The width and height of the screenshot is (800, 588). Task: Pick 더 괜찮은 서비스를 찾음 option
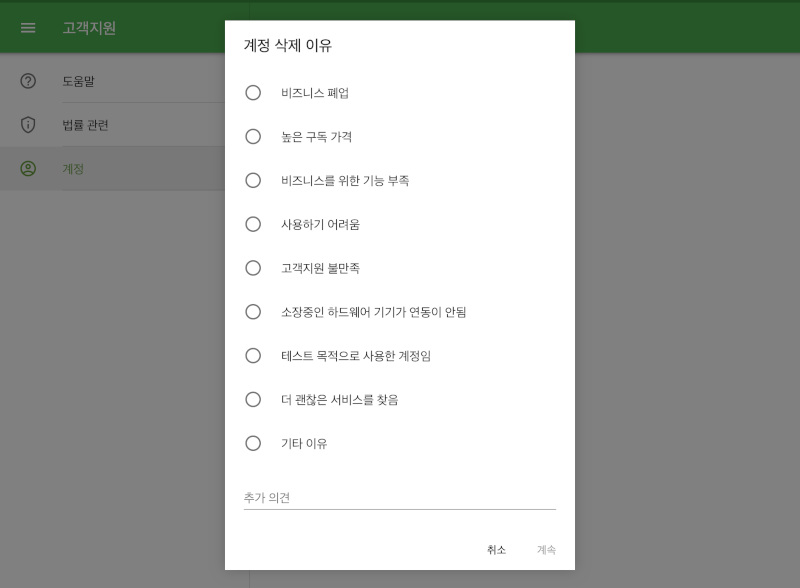coord(253,399)
